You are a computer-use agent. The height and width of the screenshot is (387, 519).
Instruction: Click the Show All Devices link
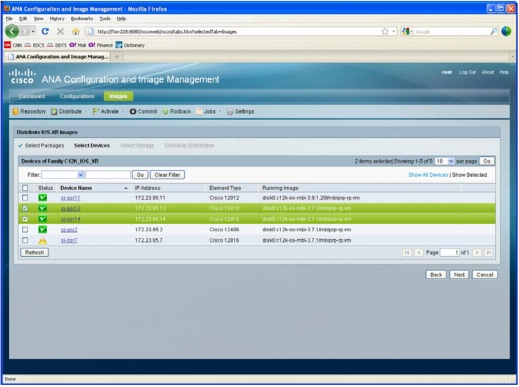click(x=428, y=175)
